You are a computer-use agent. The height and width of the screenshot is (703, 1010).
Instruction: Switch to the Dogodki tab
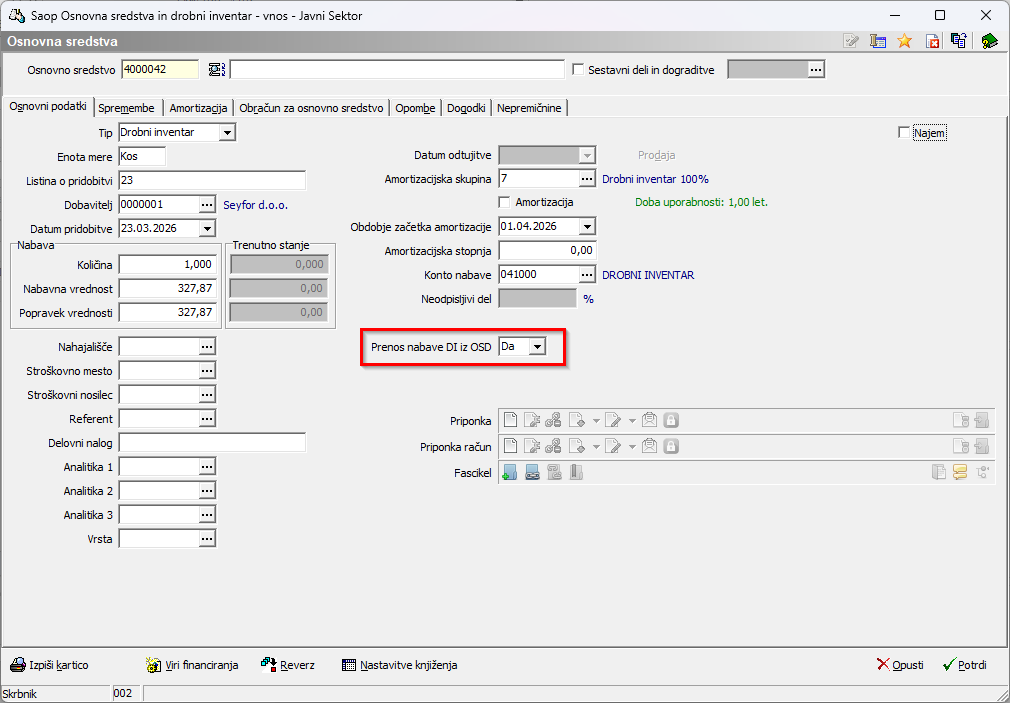coord(466,108)
